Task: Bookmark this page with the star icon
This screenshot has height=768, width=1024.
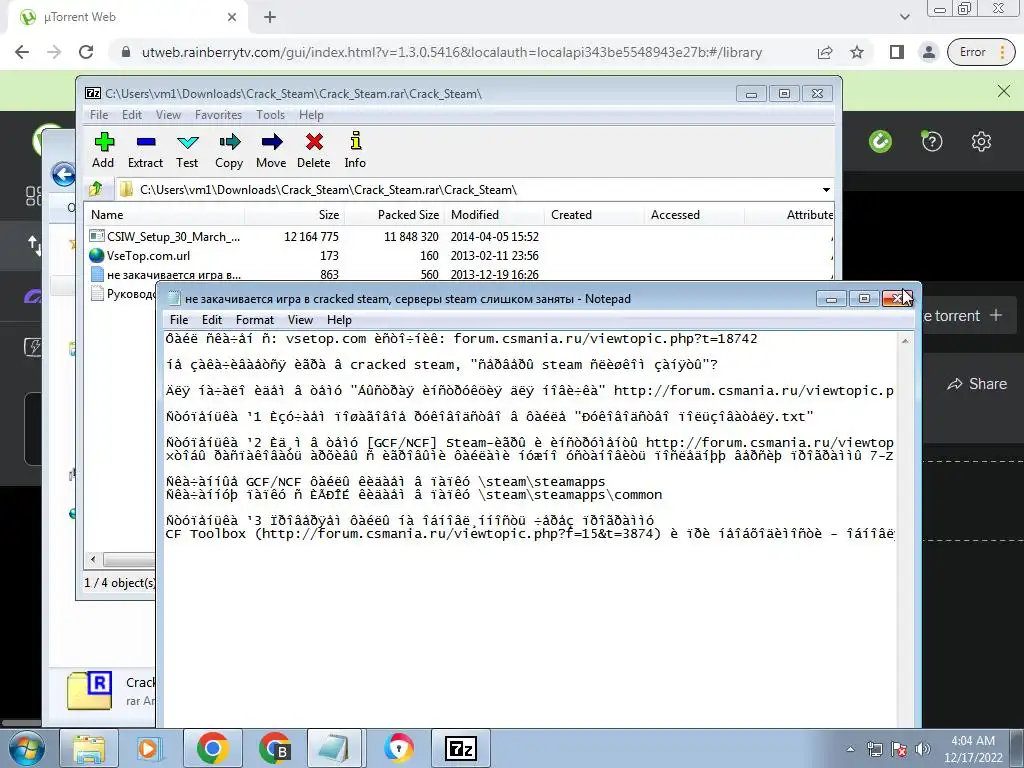Action: (x=857, y=52)
